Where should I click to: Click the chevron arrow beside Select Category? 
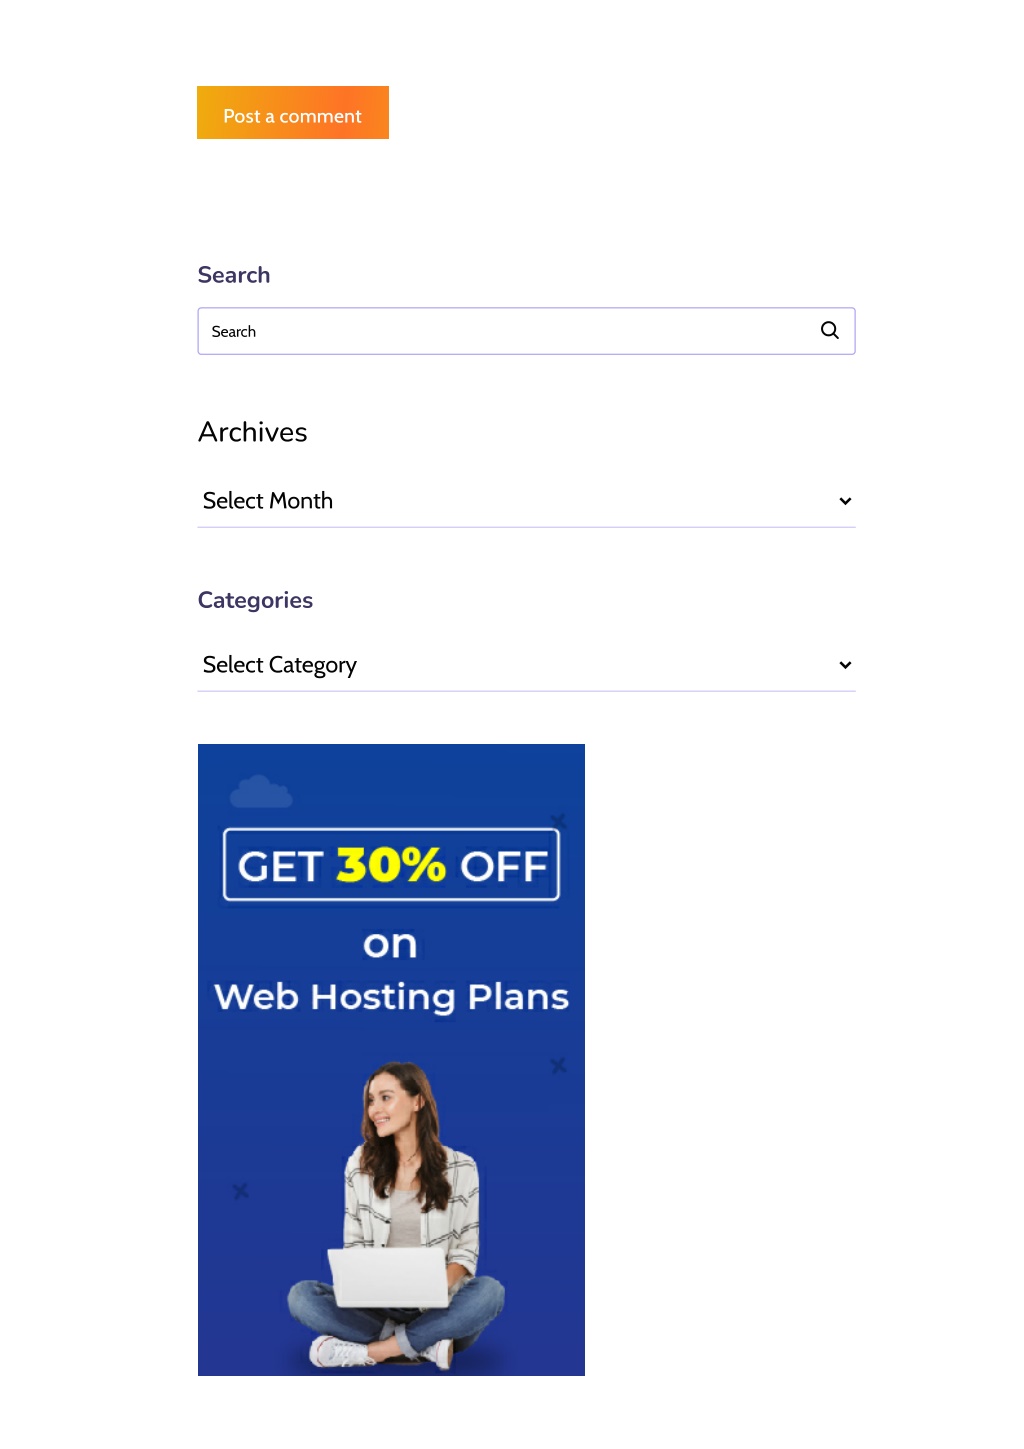tap(845, 665)
